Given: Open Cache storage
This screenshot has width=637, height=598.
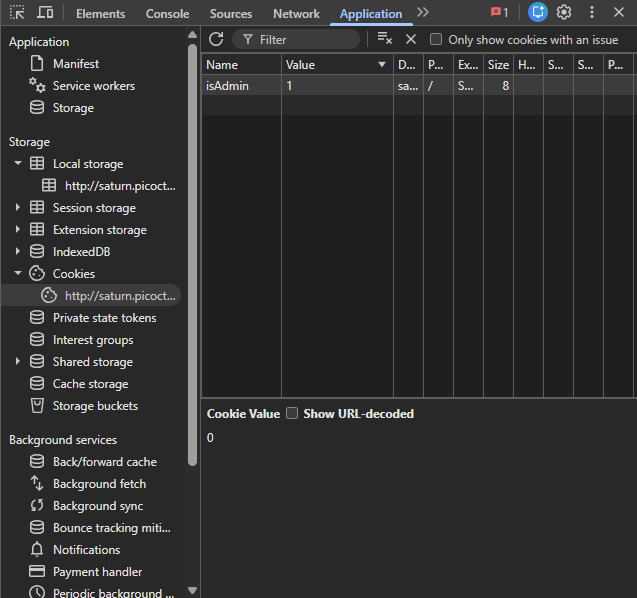Looking at the screenshot, I should coord(91,384).
